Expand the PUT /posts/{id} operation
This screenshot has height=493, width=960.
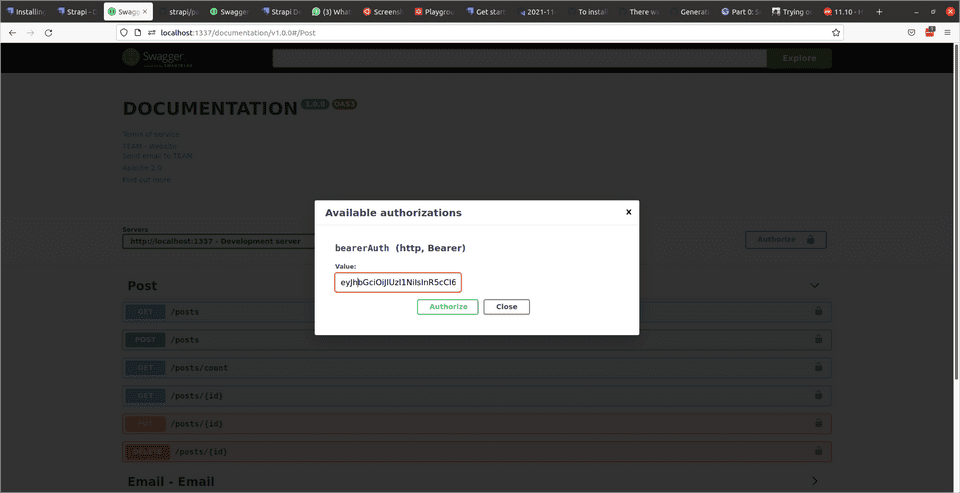[x=476, y=424]
